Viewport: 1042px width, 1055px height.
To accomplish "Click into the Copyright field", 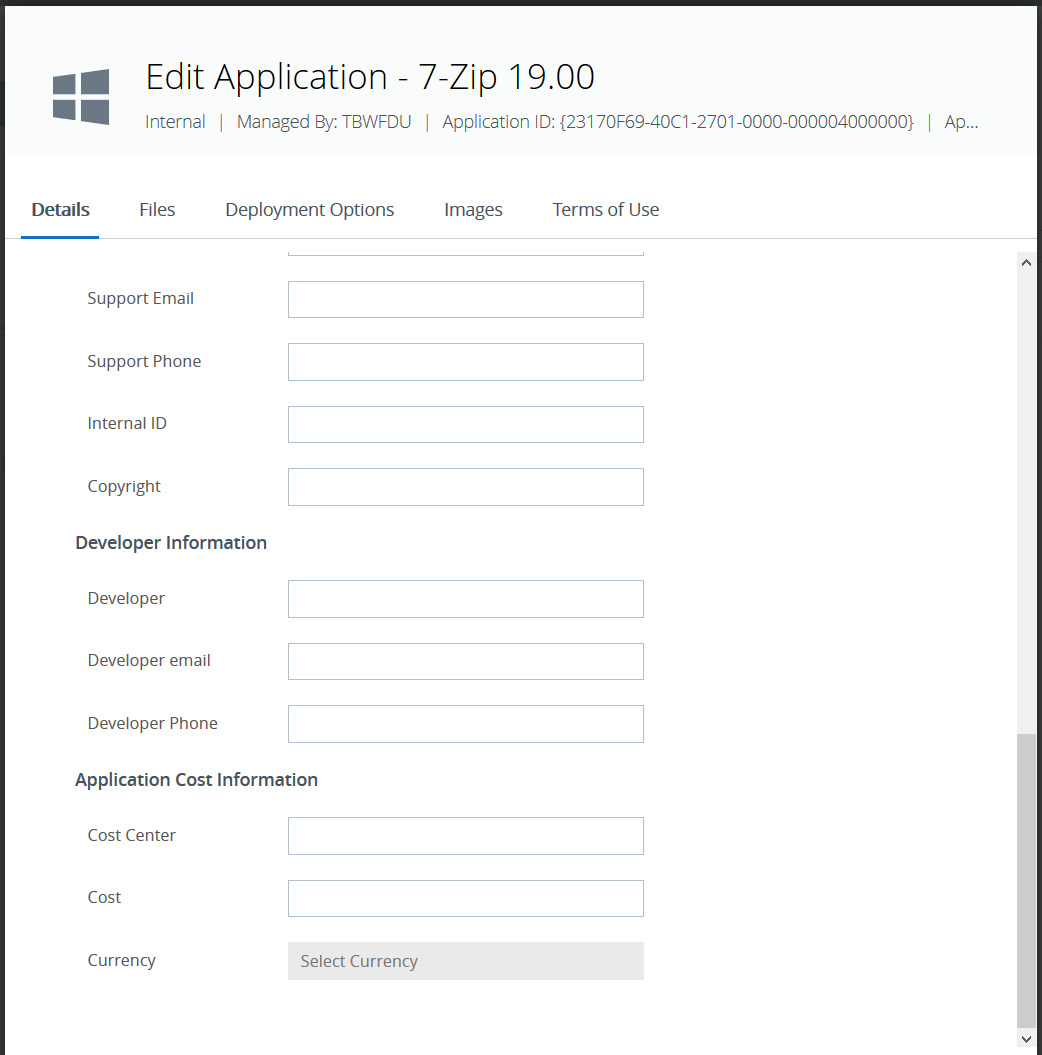I will (x=466, y=487).
